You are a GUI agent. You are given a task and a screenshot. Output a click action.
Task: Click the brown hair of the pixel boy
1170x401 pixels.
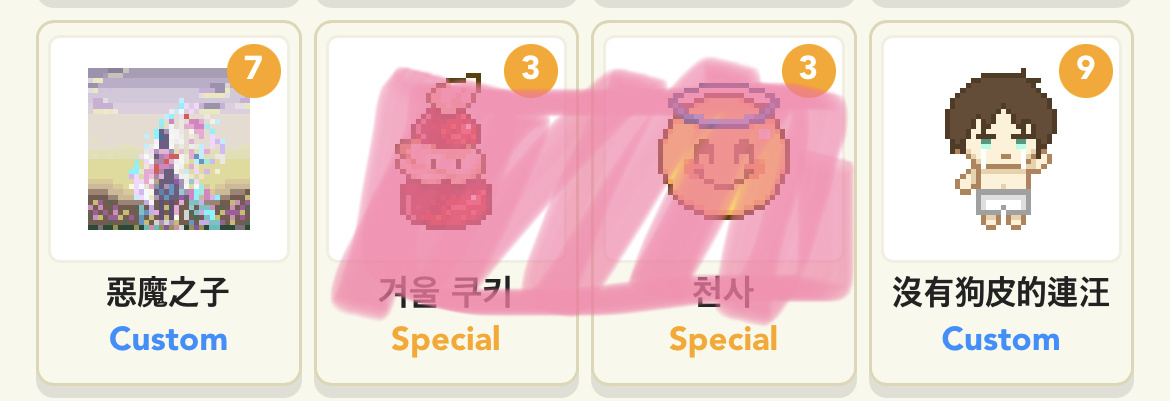point(1001,101)
